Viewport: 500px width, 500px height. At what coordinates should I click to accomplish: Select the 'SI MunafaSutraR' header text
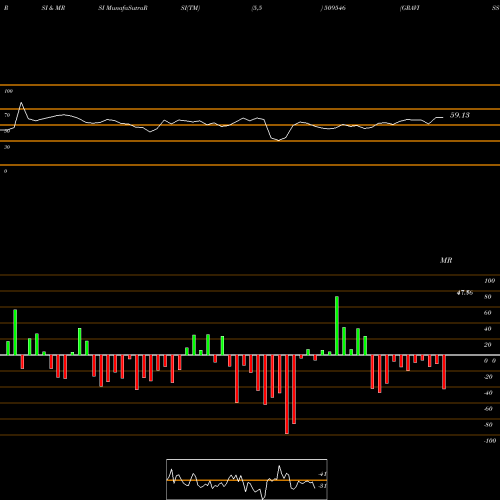123,8
